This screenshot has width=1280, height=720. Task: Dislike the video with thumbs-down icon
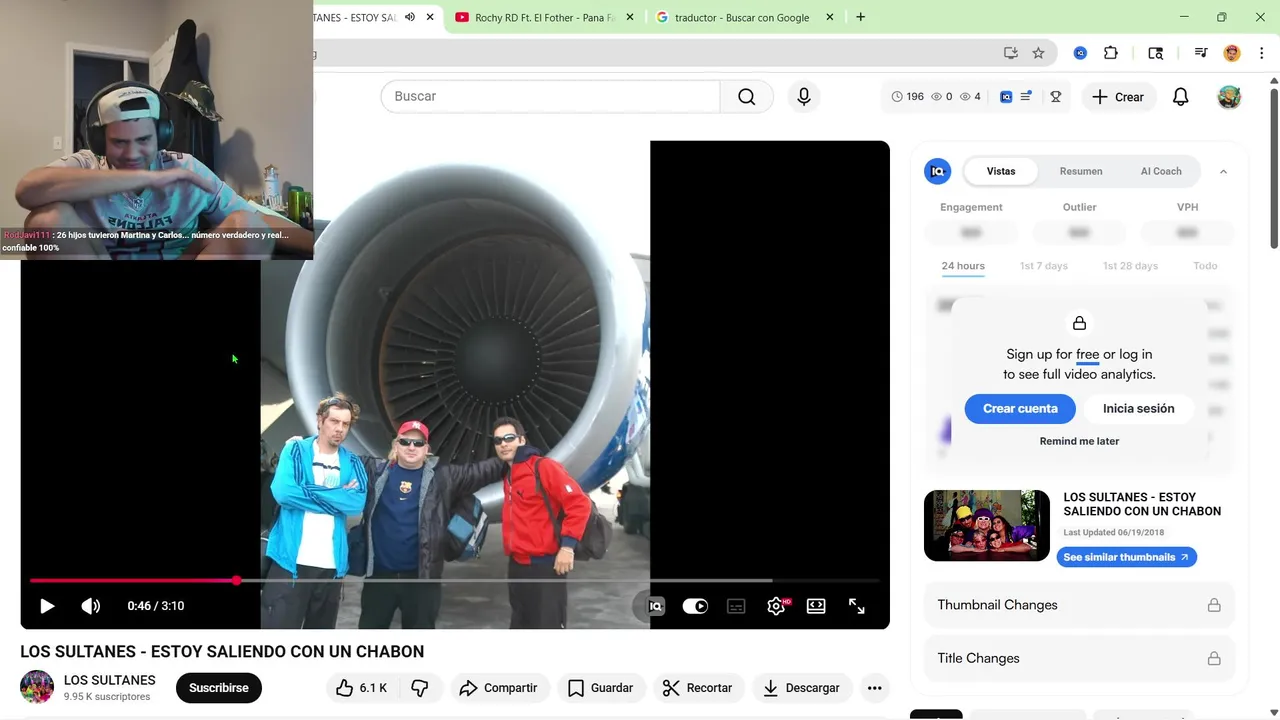click(x=420, y=688)
